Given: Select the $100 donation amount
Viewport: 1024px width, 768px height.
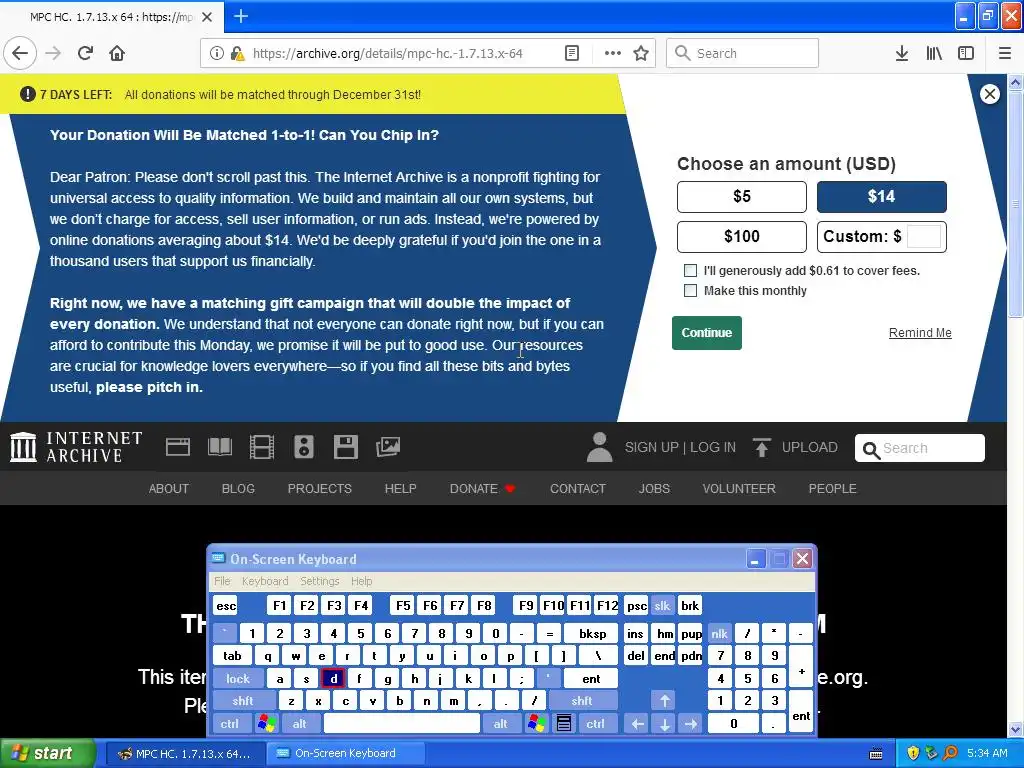Looking at the screenshot, I should tap(742, 236).
